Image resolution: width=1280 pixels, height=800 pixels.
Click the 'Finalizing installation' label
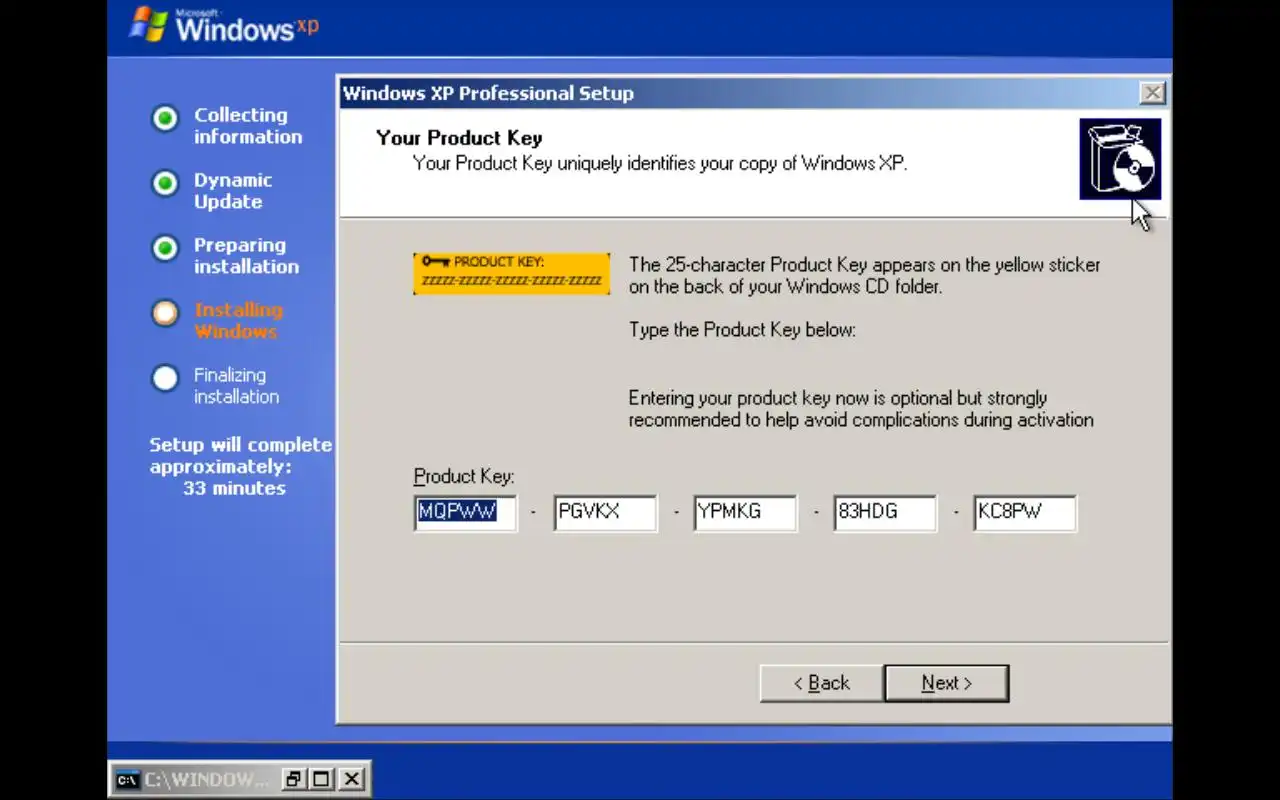coord(237,385)
